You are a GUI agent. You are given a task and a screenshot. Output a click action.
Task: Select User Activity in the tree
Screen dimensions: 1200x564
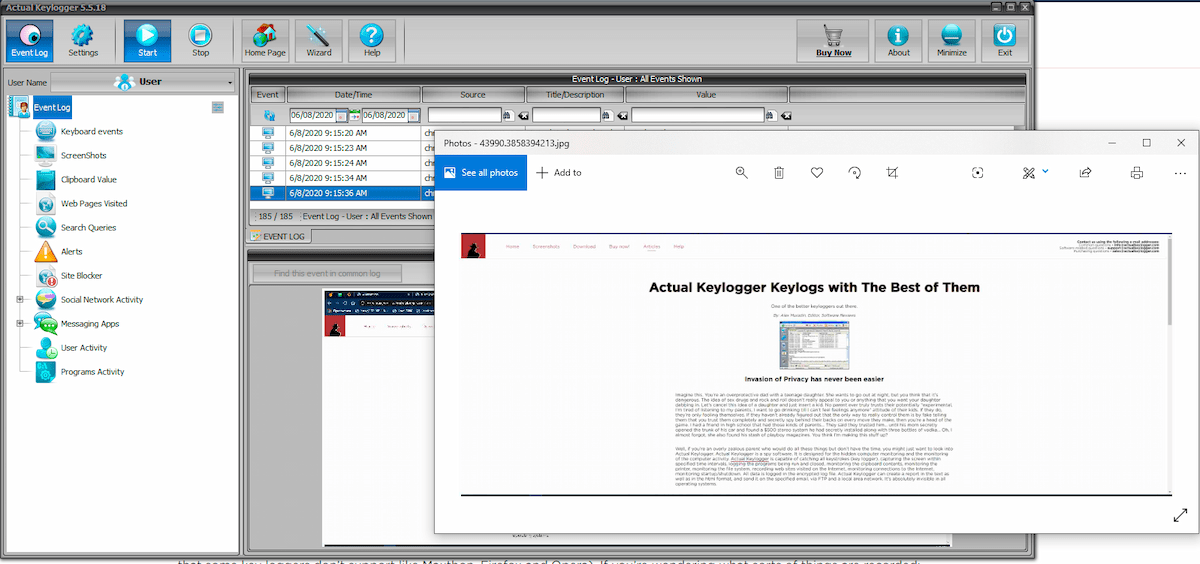point(84,347)
